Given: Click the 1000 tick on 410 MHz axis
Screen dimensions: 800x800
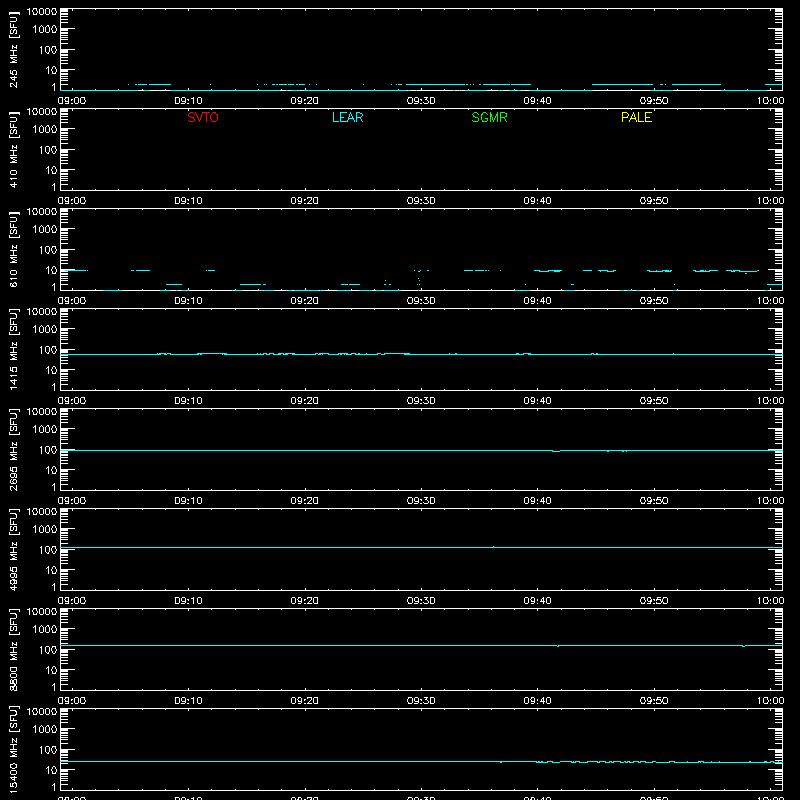Looking at the screenshot, I should (45, 130).
